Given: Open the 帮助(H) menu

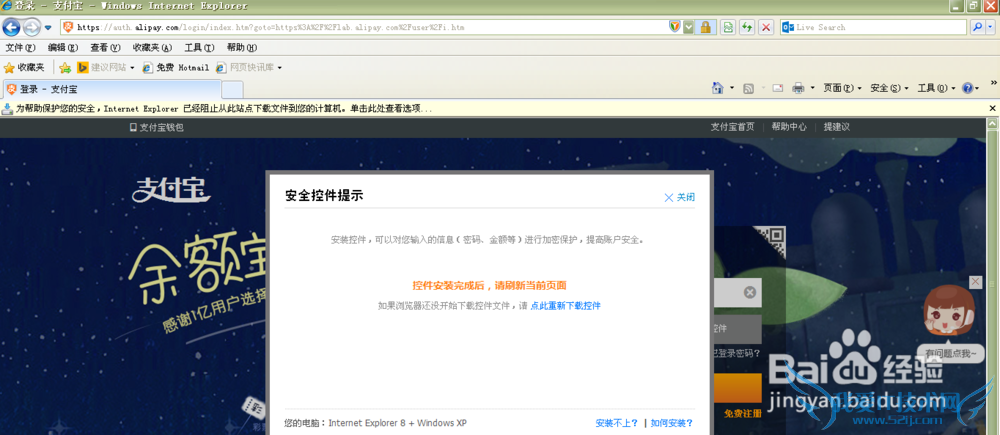Looking at the screenshot, I should (x=242, y=48).
